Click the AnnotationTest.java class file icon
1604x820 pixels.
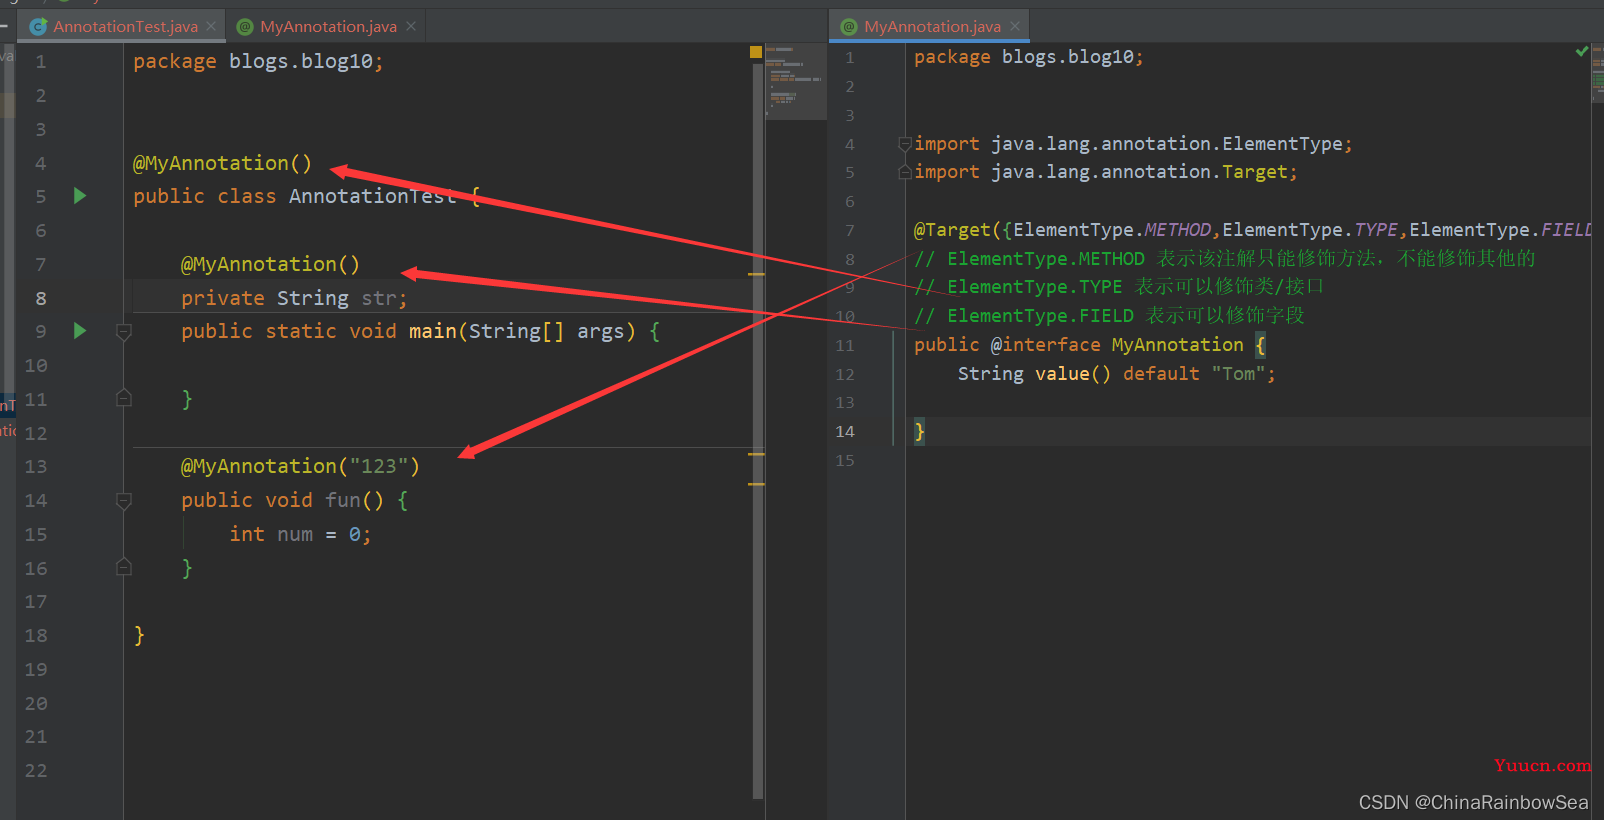coord(39,27)
